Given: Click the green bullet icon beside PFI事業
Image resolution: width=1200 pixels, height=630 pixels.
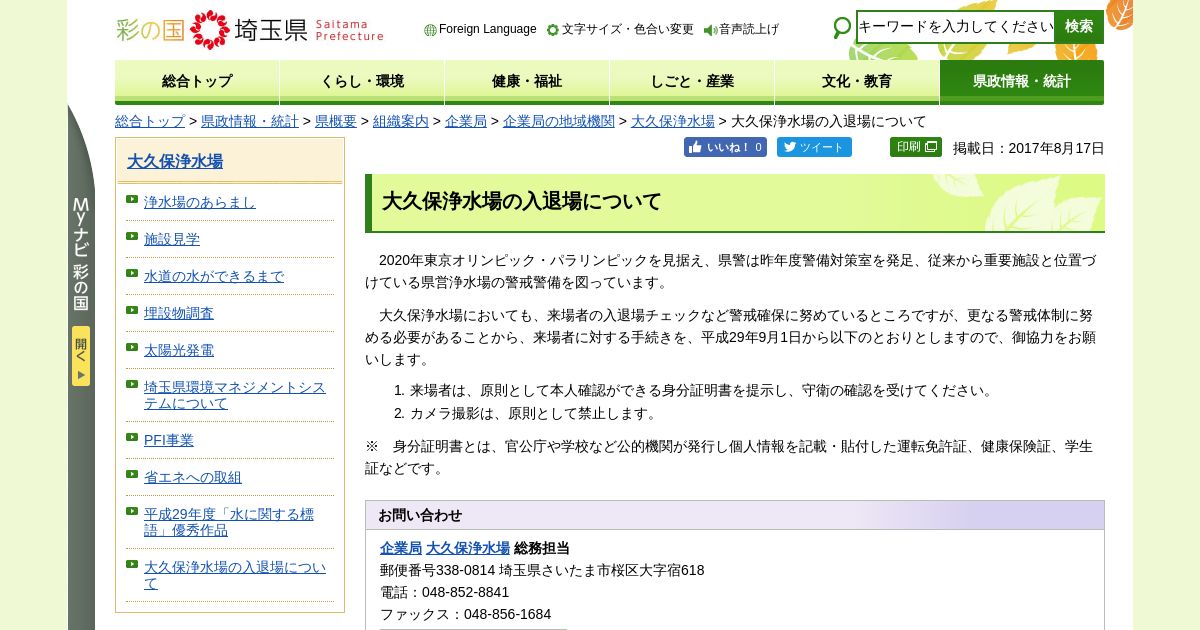Looking at the screenshot, I should (132, 437).
